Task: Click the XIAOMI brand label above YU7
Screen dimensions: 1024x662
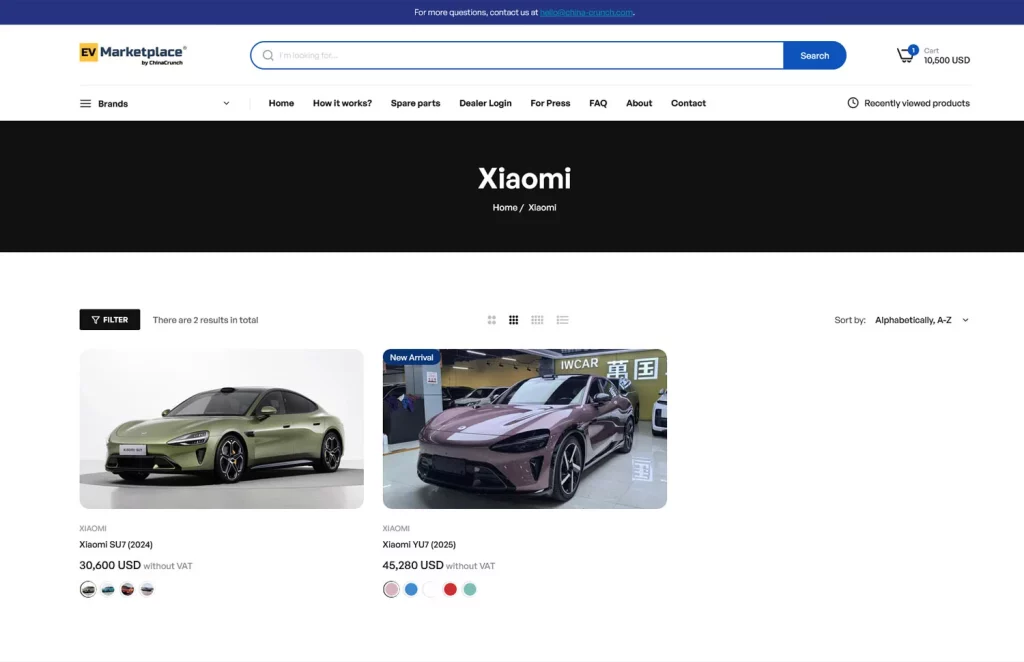Action: click(396, 528)
